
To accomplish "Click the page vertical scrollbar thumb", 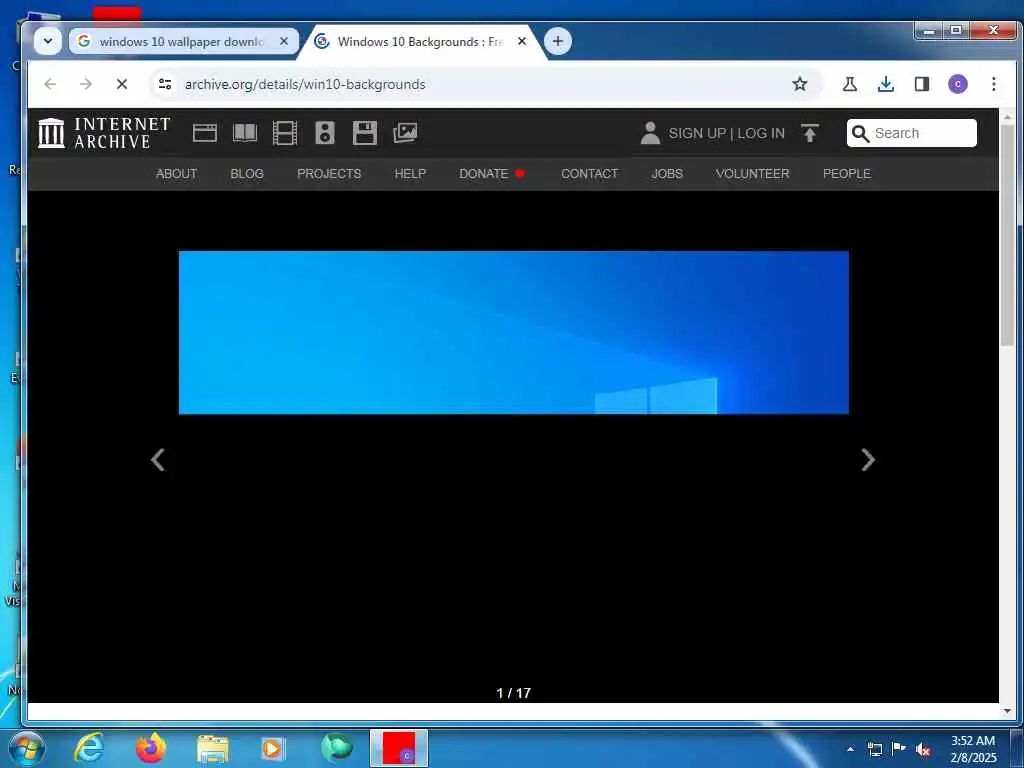I will pyautogui.click(x=1006, y=235).
